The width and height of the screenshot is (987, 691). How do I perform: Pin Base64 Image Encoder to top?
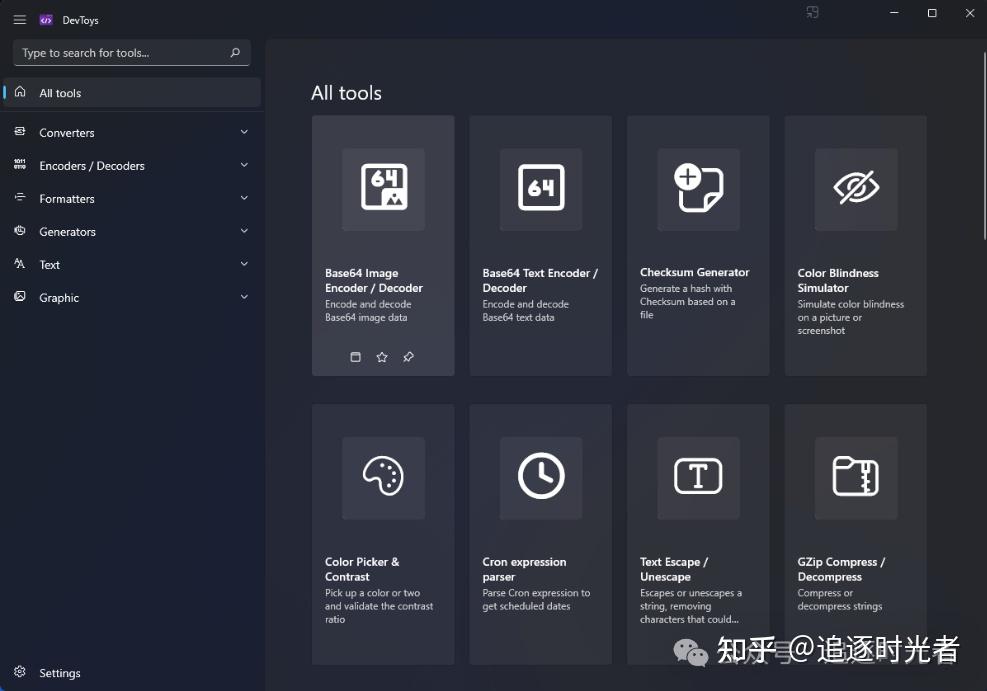[409, 357]
